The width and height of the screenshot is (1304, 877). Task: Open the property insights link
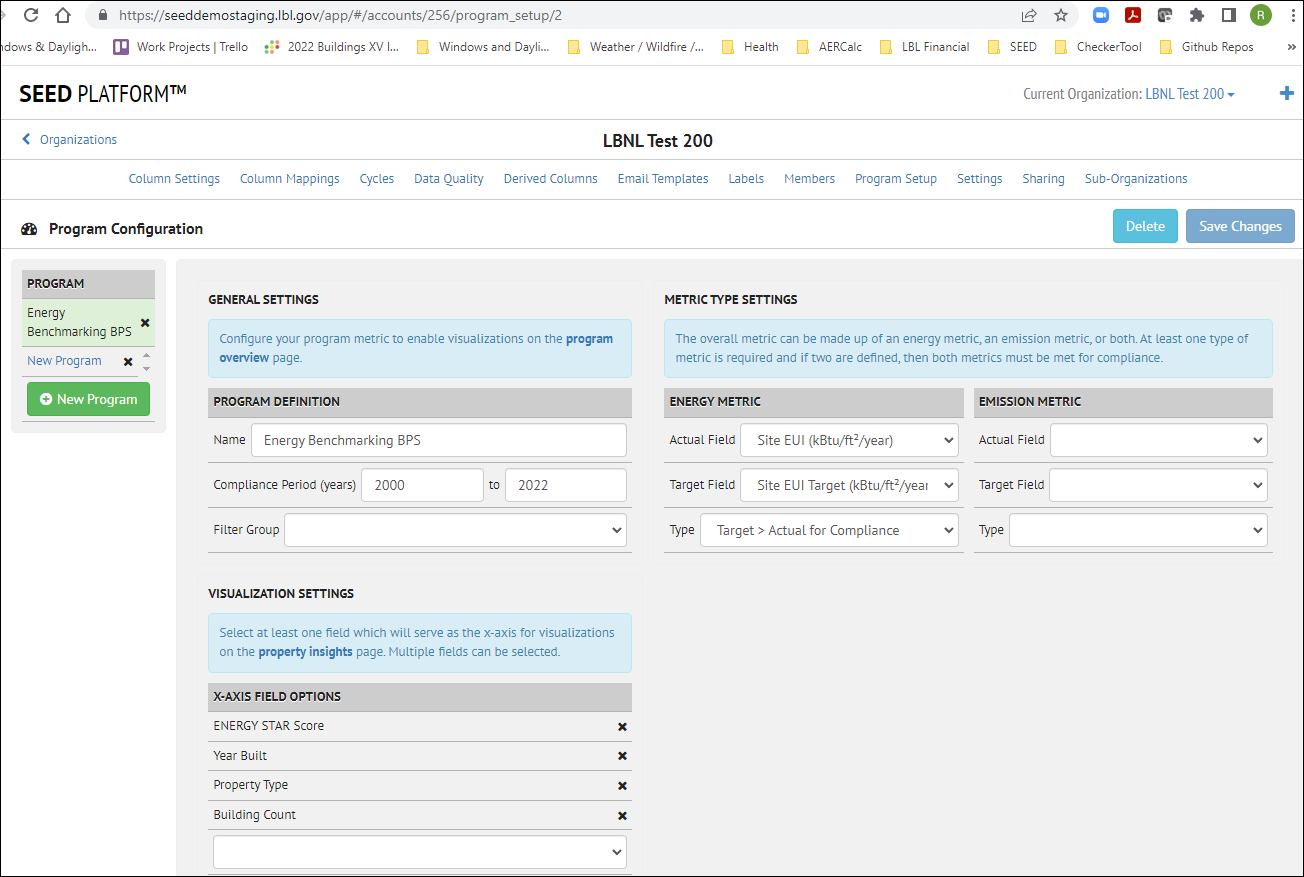pos(304,650)
